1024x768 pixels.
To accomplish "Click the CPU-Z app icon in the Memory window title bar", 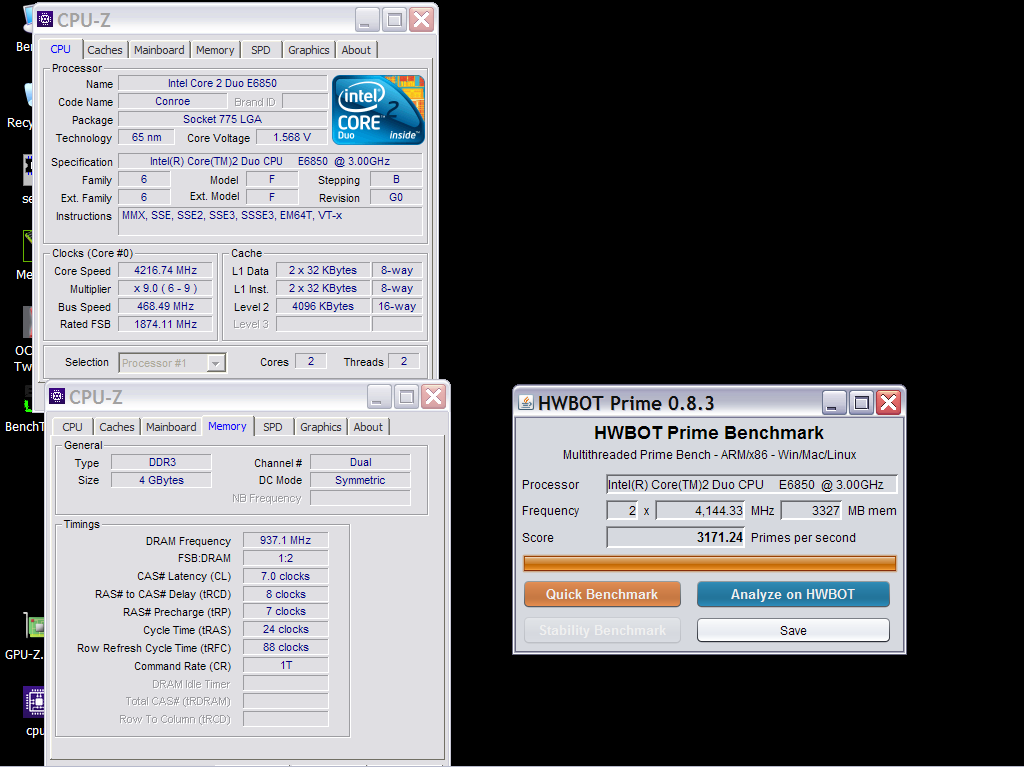I will [57, 396].
